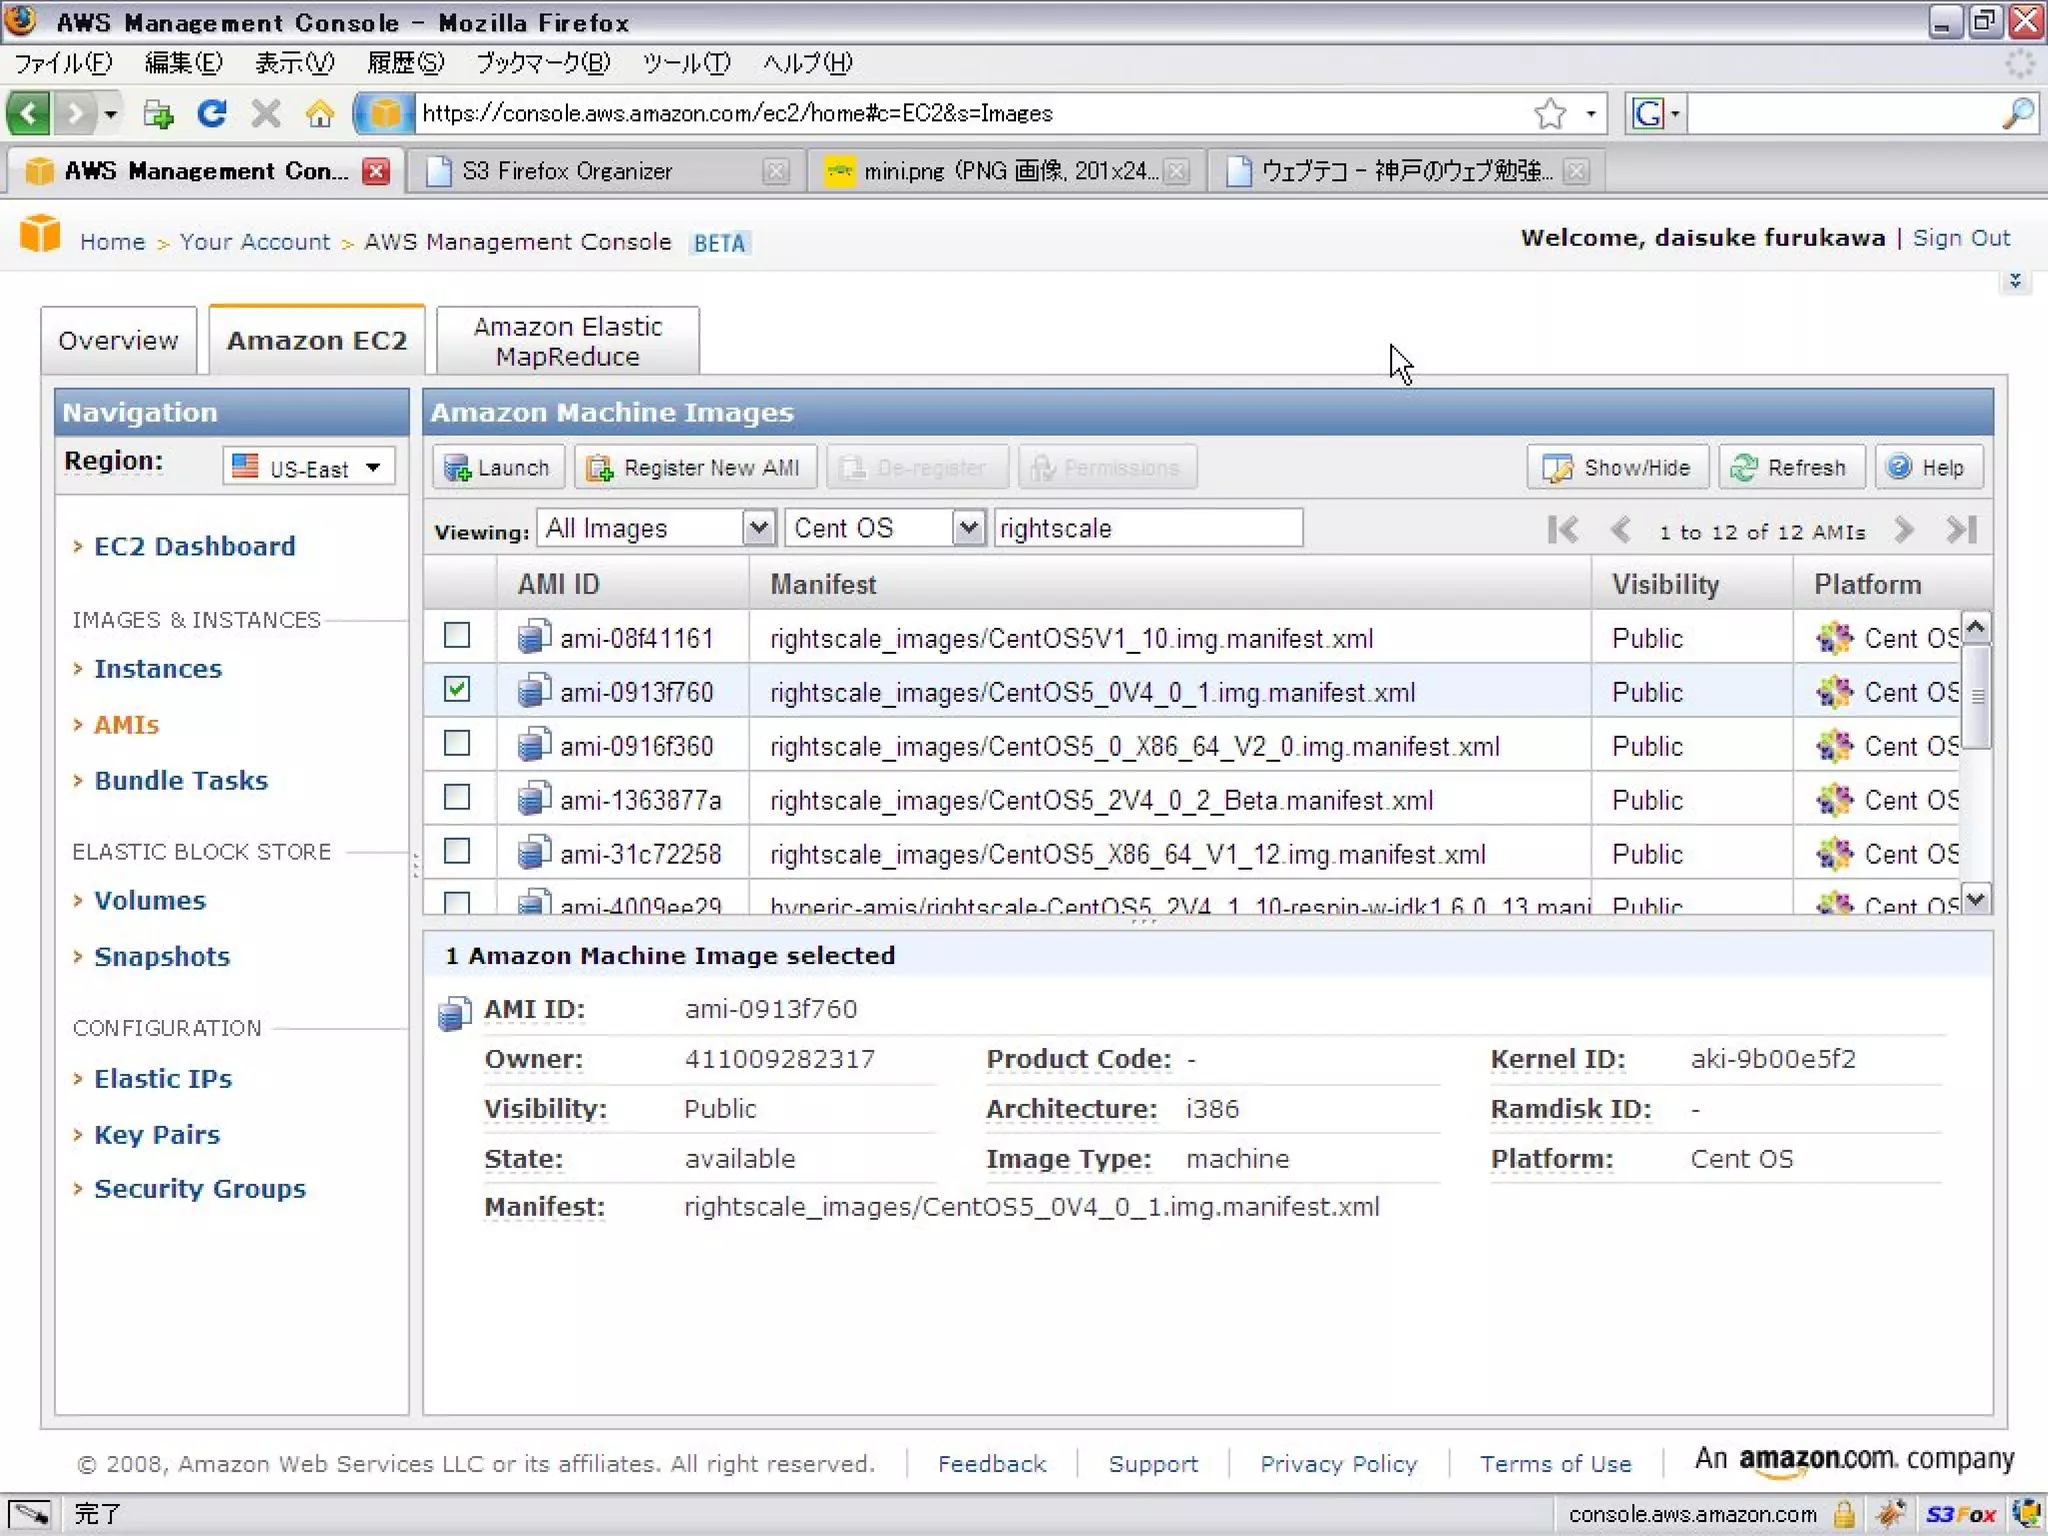
Task: Click the Firefox Back arrow button
Action: click(28, 113)
